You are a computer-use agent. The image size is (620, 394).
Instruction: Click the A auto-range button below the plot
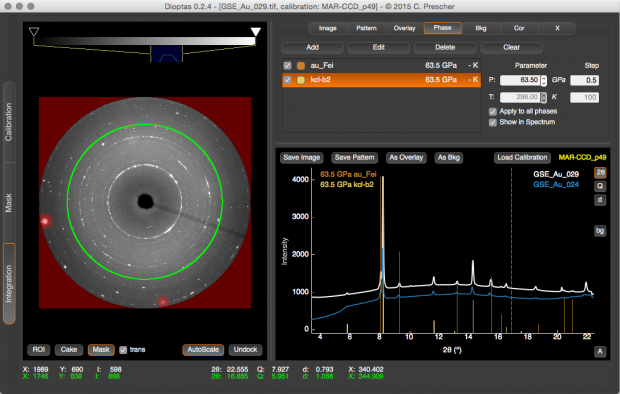[x=600, y=351]
